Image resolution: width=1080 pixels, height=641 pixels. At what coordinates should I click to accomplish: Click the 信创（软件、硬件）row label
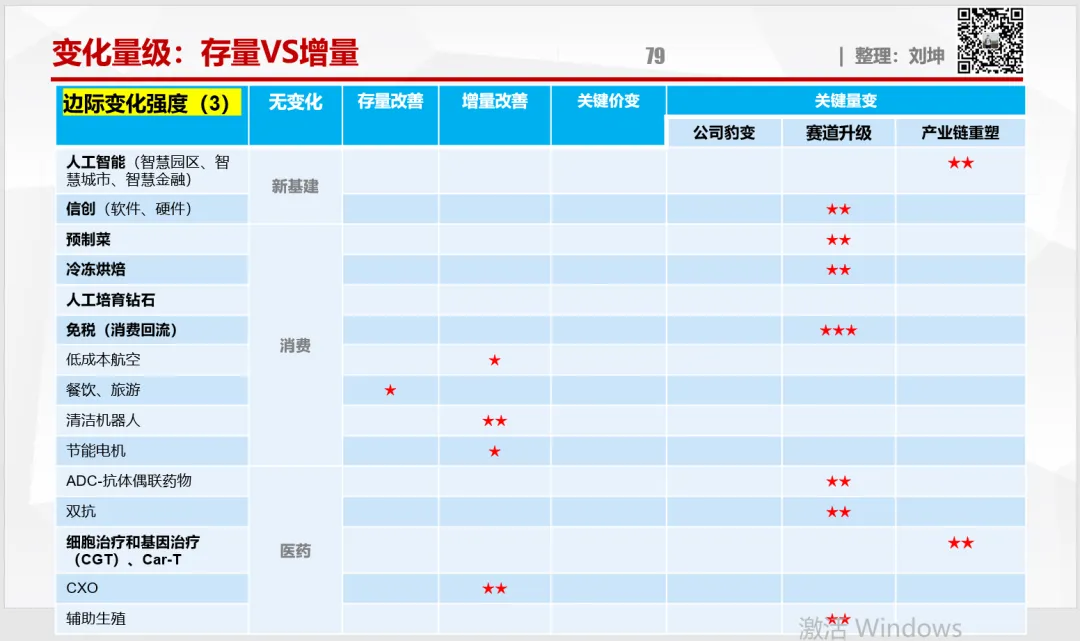point(129,209)
